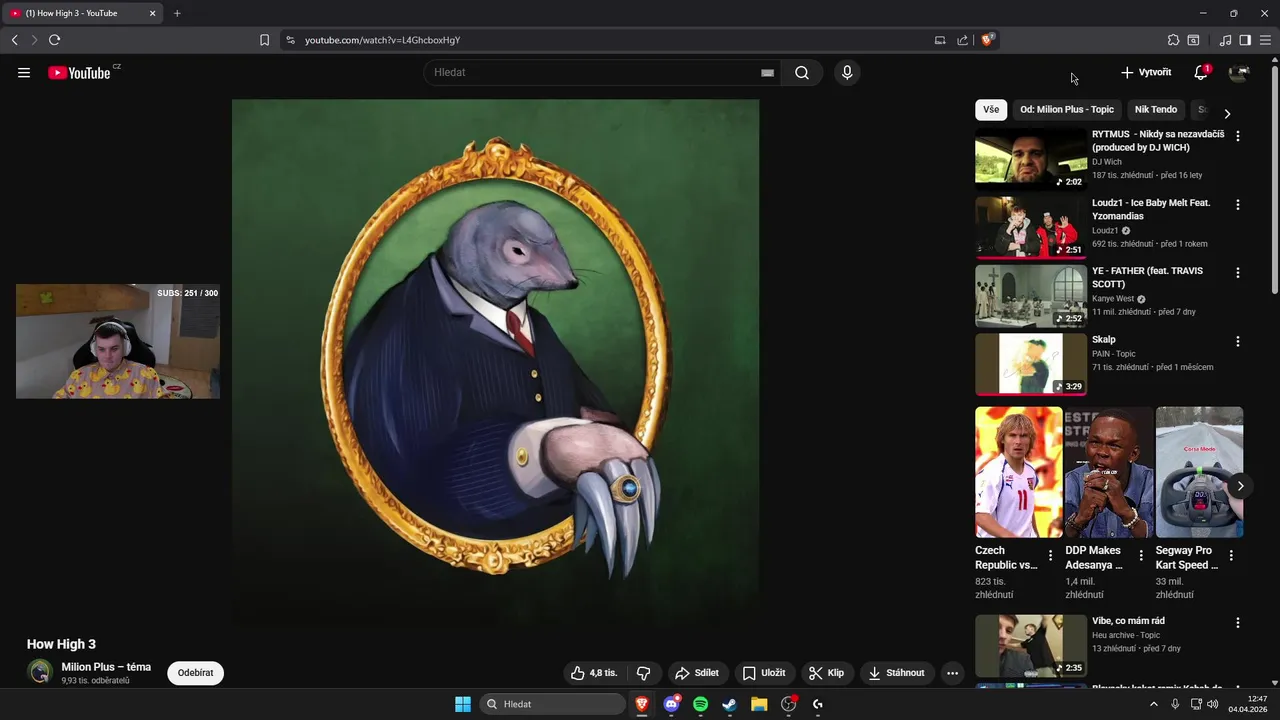Viewport: 1280px width, 720px height.
Task: Open more actions ellipsis under video
Action: pyautogui.click(x=952, y=673)
